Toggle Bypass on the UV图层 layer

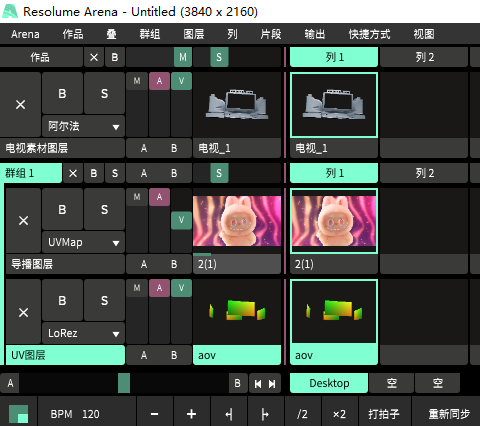(x=62, y=300)
